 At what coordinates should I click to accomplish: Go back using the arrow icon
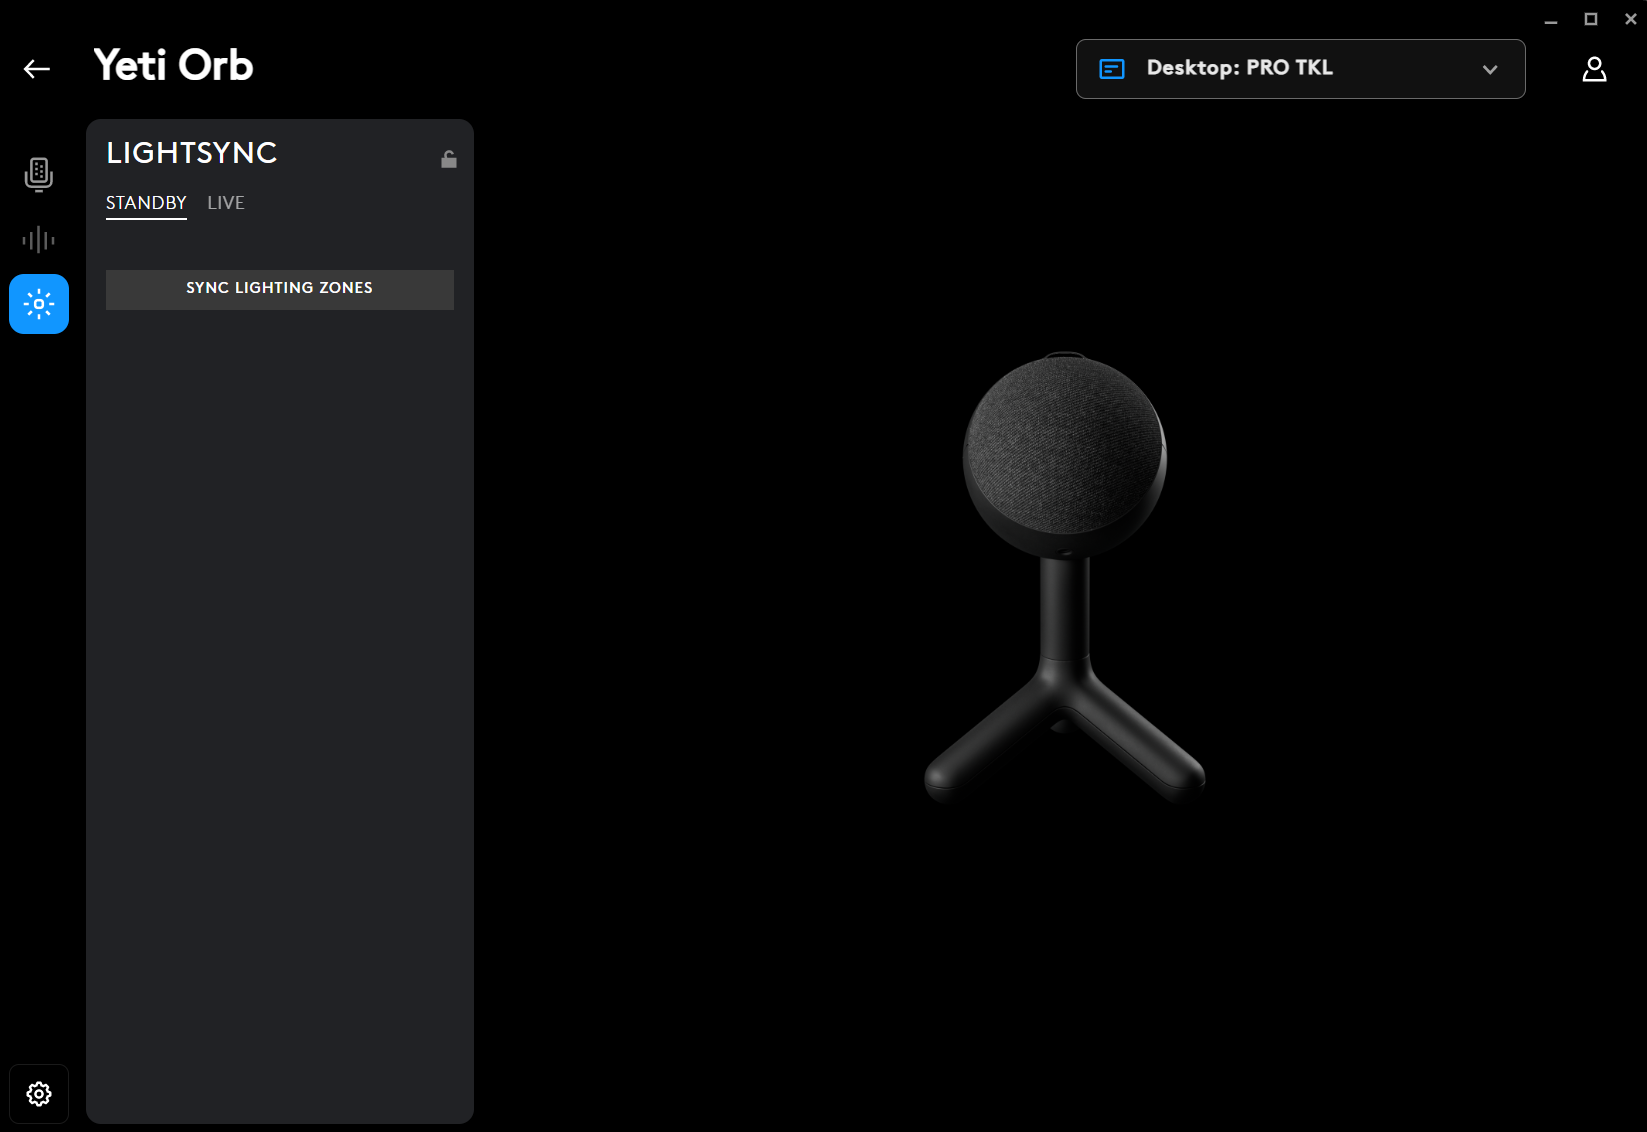click(x=37, y=68)
